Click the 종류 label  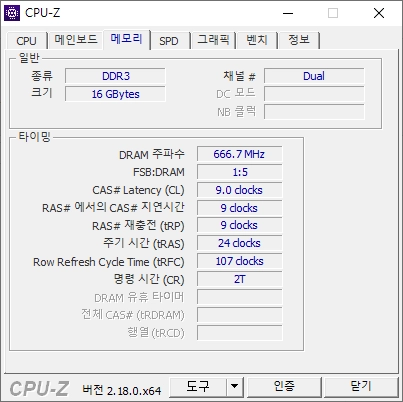click(42, 76)
